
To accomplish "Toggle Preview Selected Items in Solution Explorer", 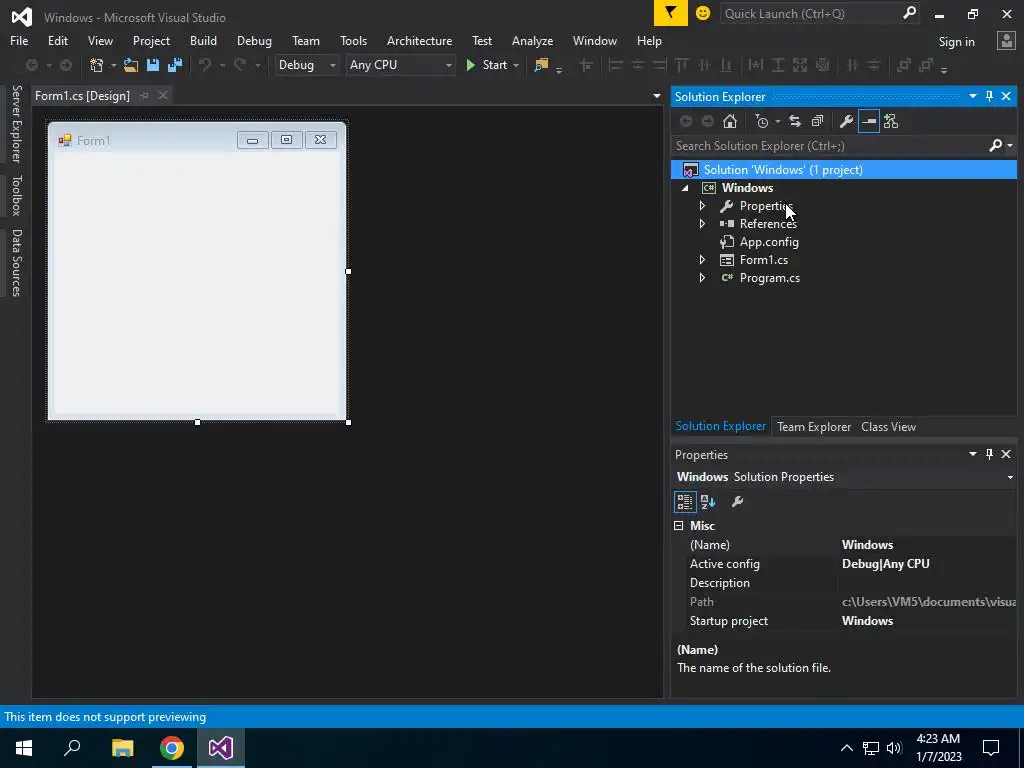I will point(869,121).
